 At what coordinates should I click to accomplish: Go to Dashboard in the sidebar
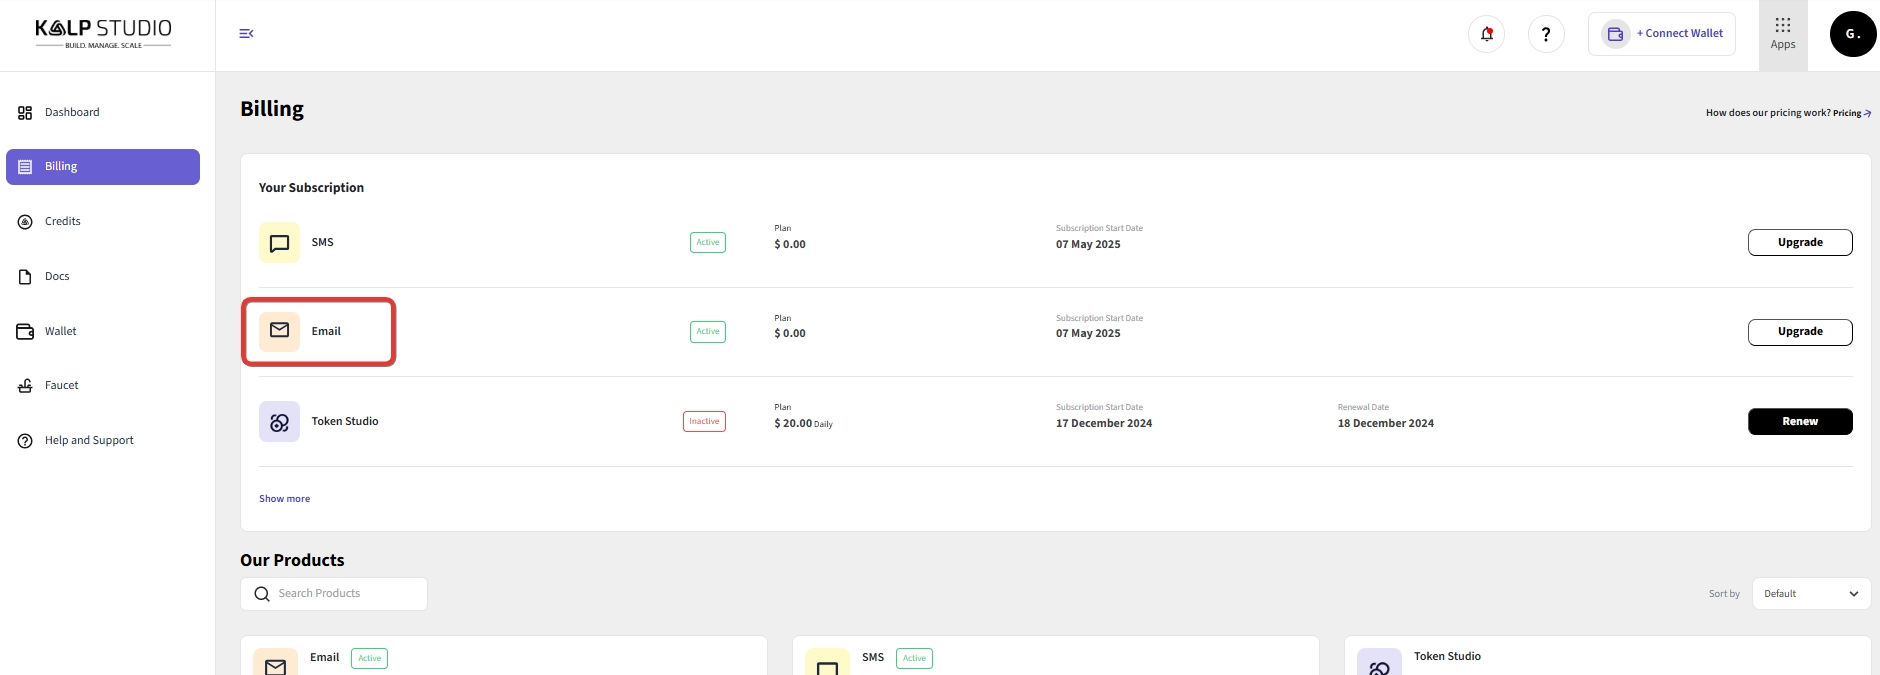click(x=72, y=113)
